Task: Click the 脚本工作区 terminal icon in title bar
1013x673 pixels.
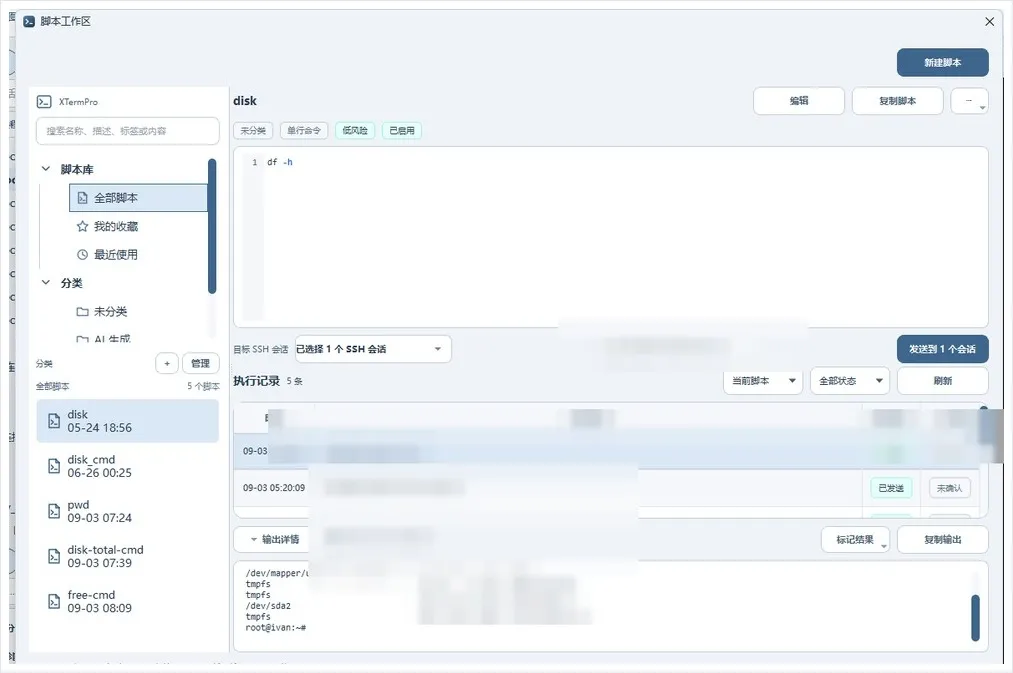Action: click(29, 21)
